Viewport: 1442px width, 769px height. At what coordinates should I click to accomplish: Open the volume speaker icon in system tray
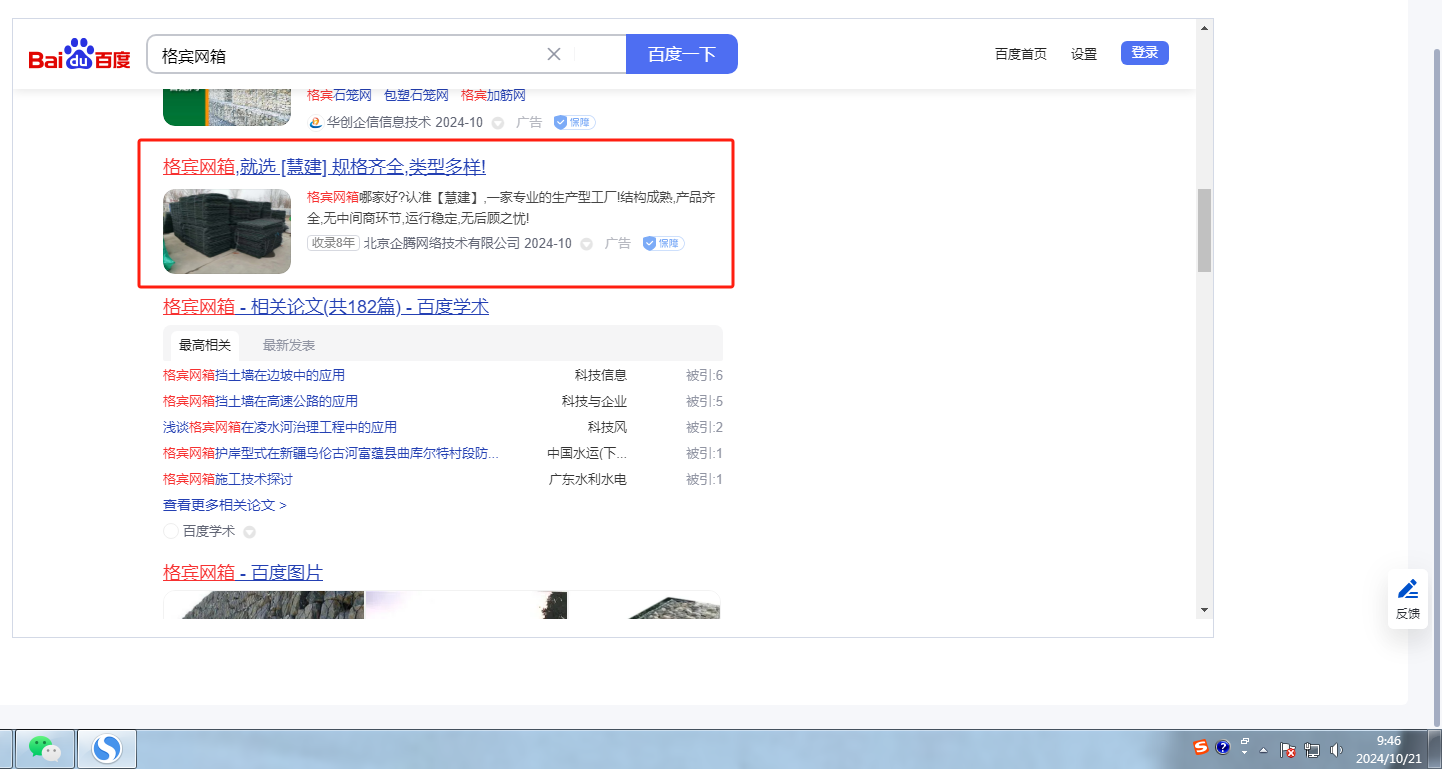pos(1337,749)
